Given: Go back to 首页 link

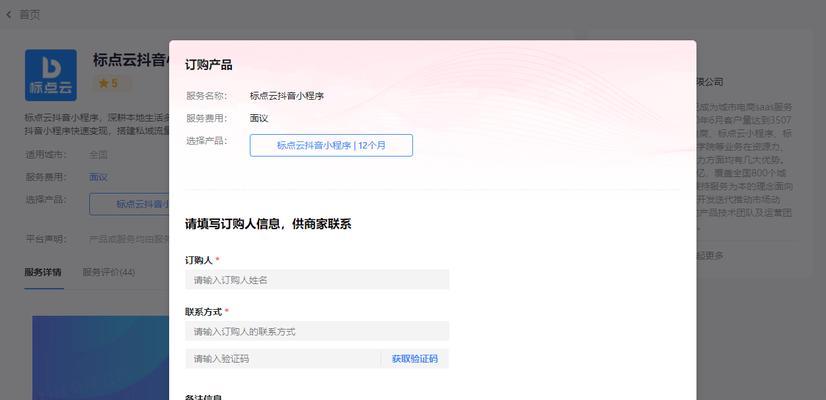Looking at the screenshot, I should pyautogui.click(x=30, y=15).
